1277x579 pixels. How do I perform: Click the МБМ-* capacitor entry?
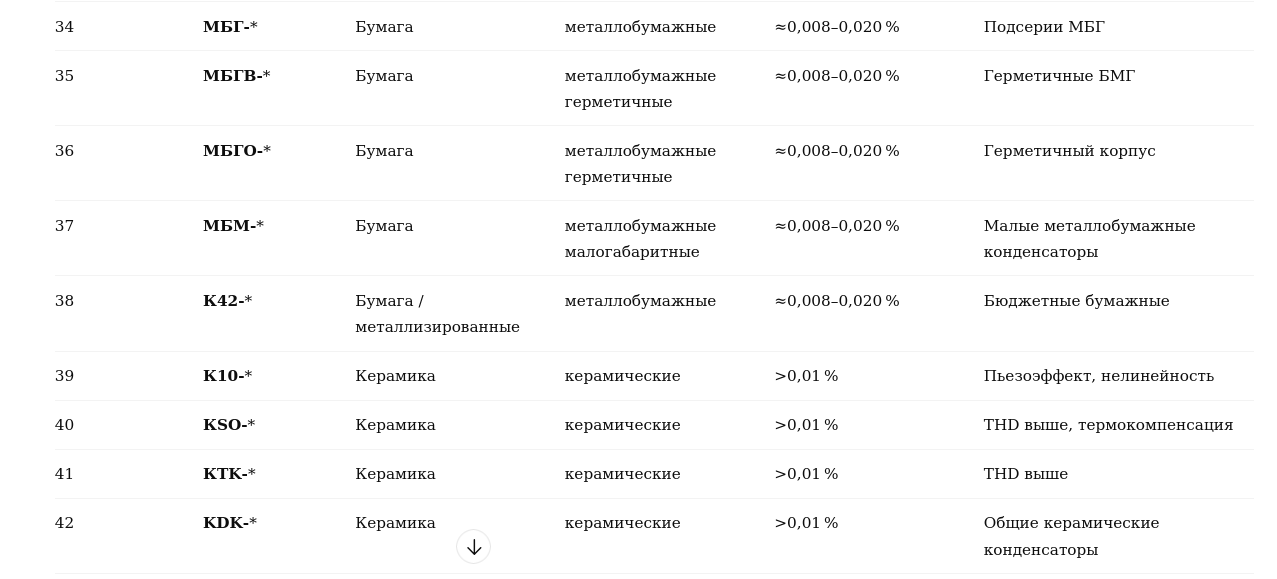point(233,227)
